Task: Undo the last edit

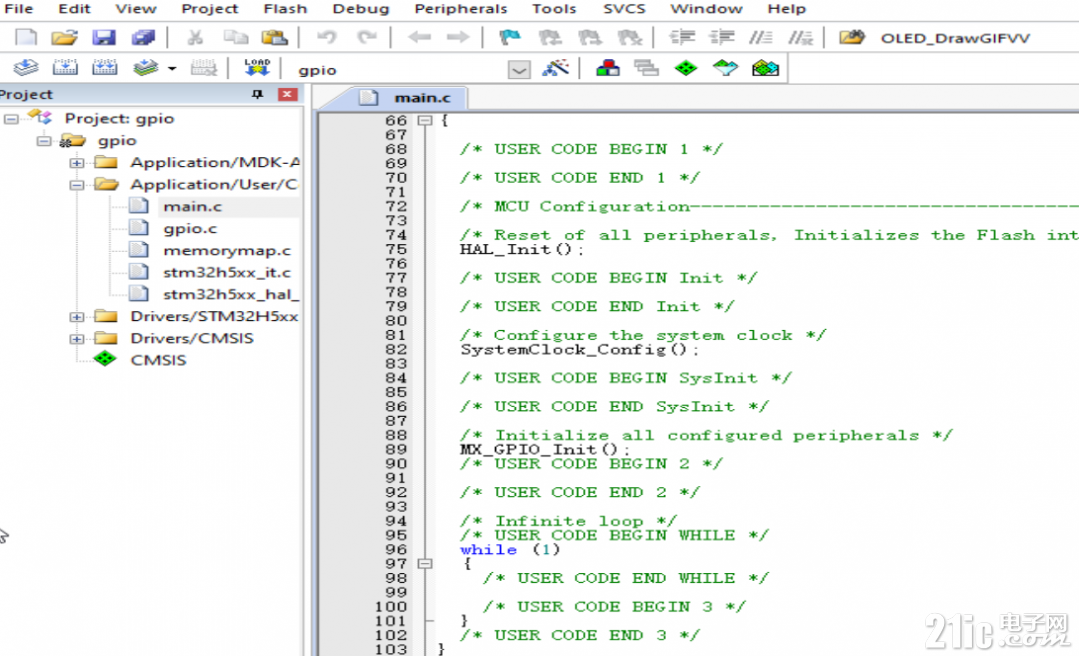Action: tap(327, 37)
